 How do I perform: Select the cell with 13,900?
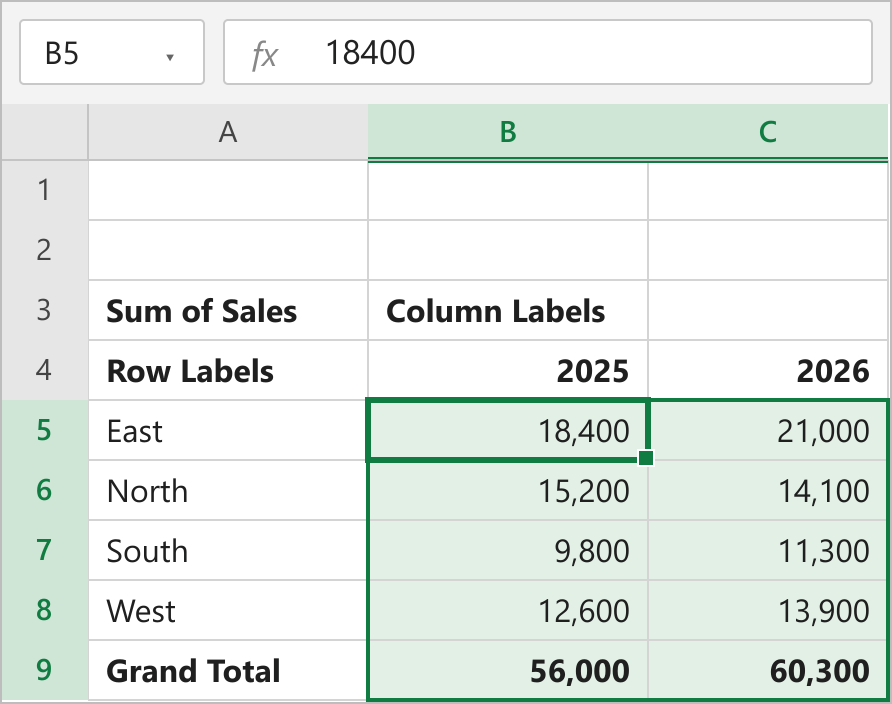pyautogui.click(x=768, y=610)
